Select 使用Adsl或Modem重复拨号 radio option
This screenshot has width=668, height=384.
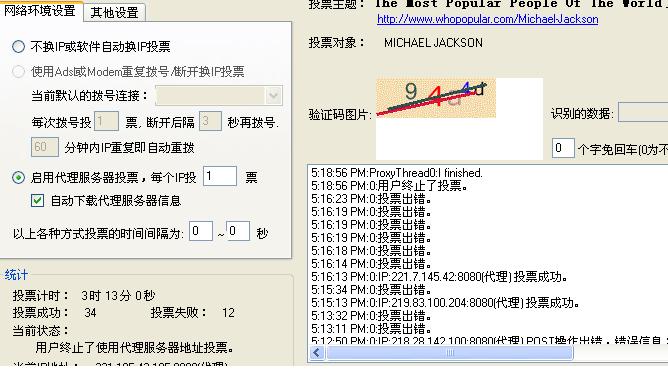[18, 71]
